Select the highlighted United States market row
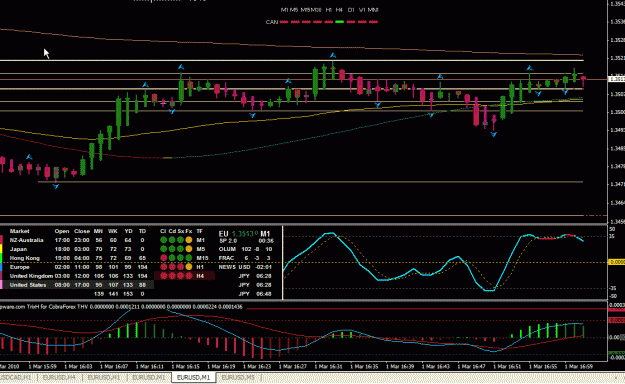Viewport: 625px width, 384px height. point(78,285)
